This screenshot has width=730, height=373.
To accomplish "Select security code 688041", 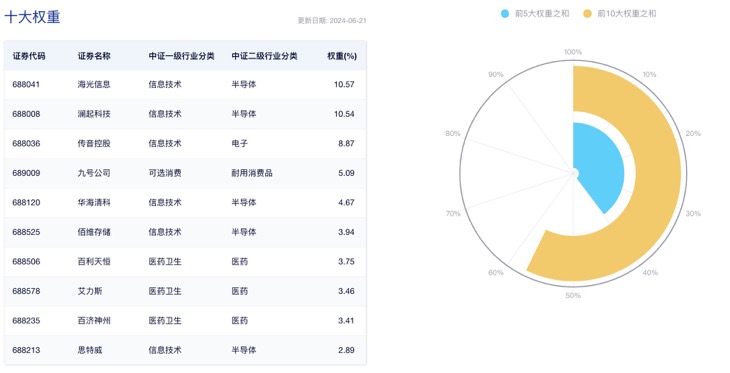I will pyautogui.click(x=26, y=84).
